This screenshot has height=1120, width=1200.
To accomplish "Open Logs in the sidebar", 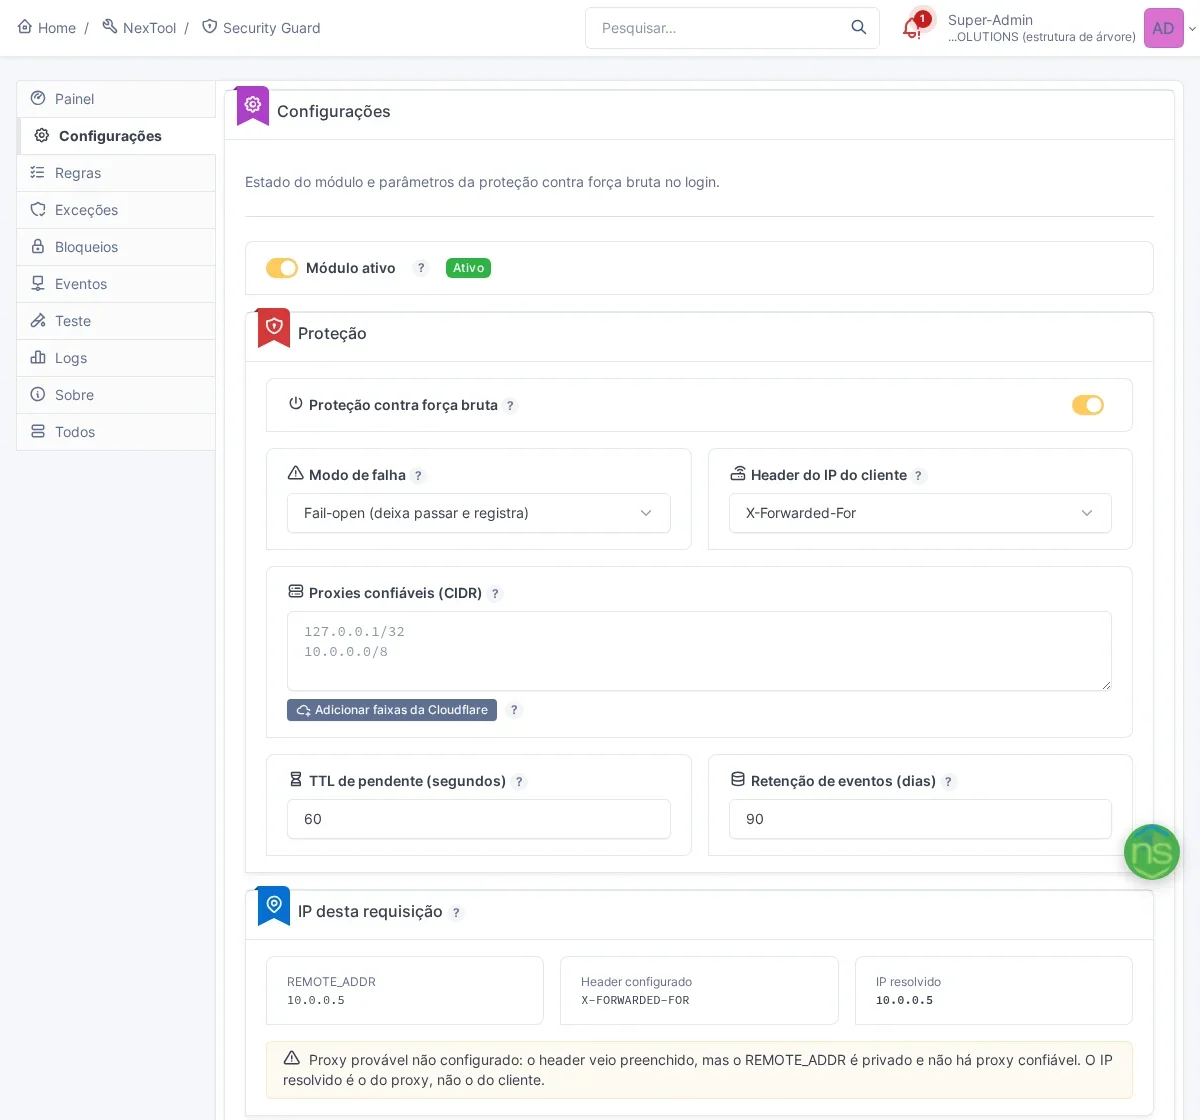I will point(116,358).
